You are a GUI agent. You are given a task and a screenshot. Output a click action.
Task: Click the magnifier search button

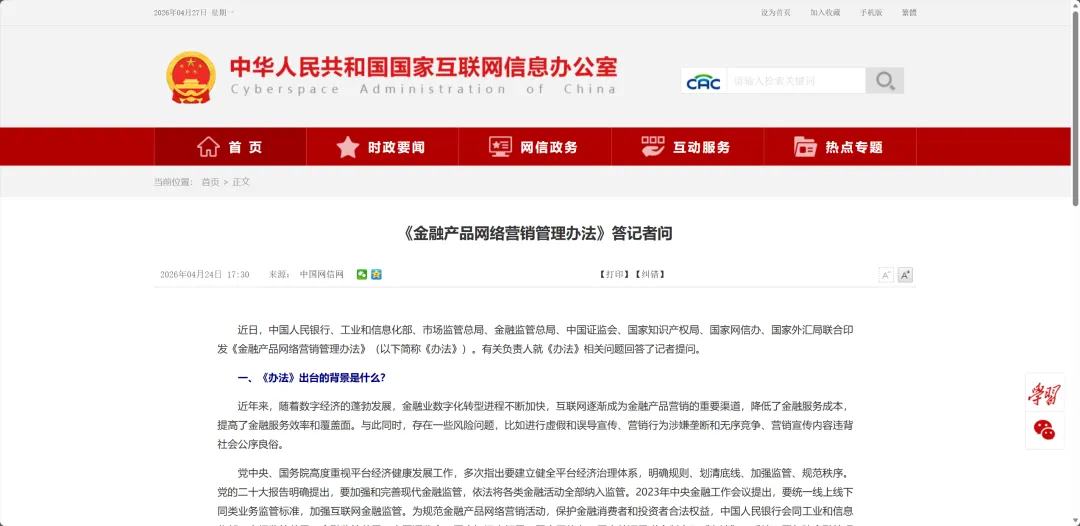click(x=885, y=81)
